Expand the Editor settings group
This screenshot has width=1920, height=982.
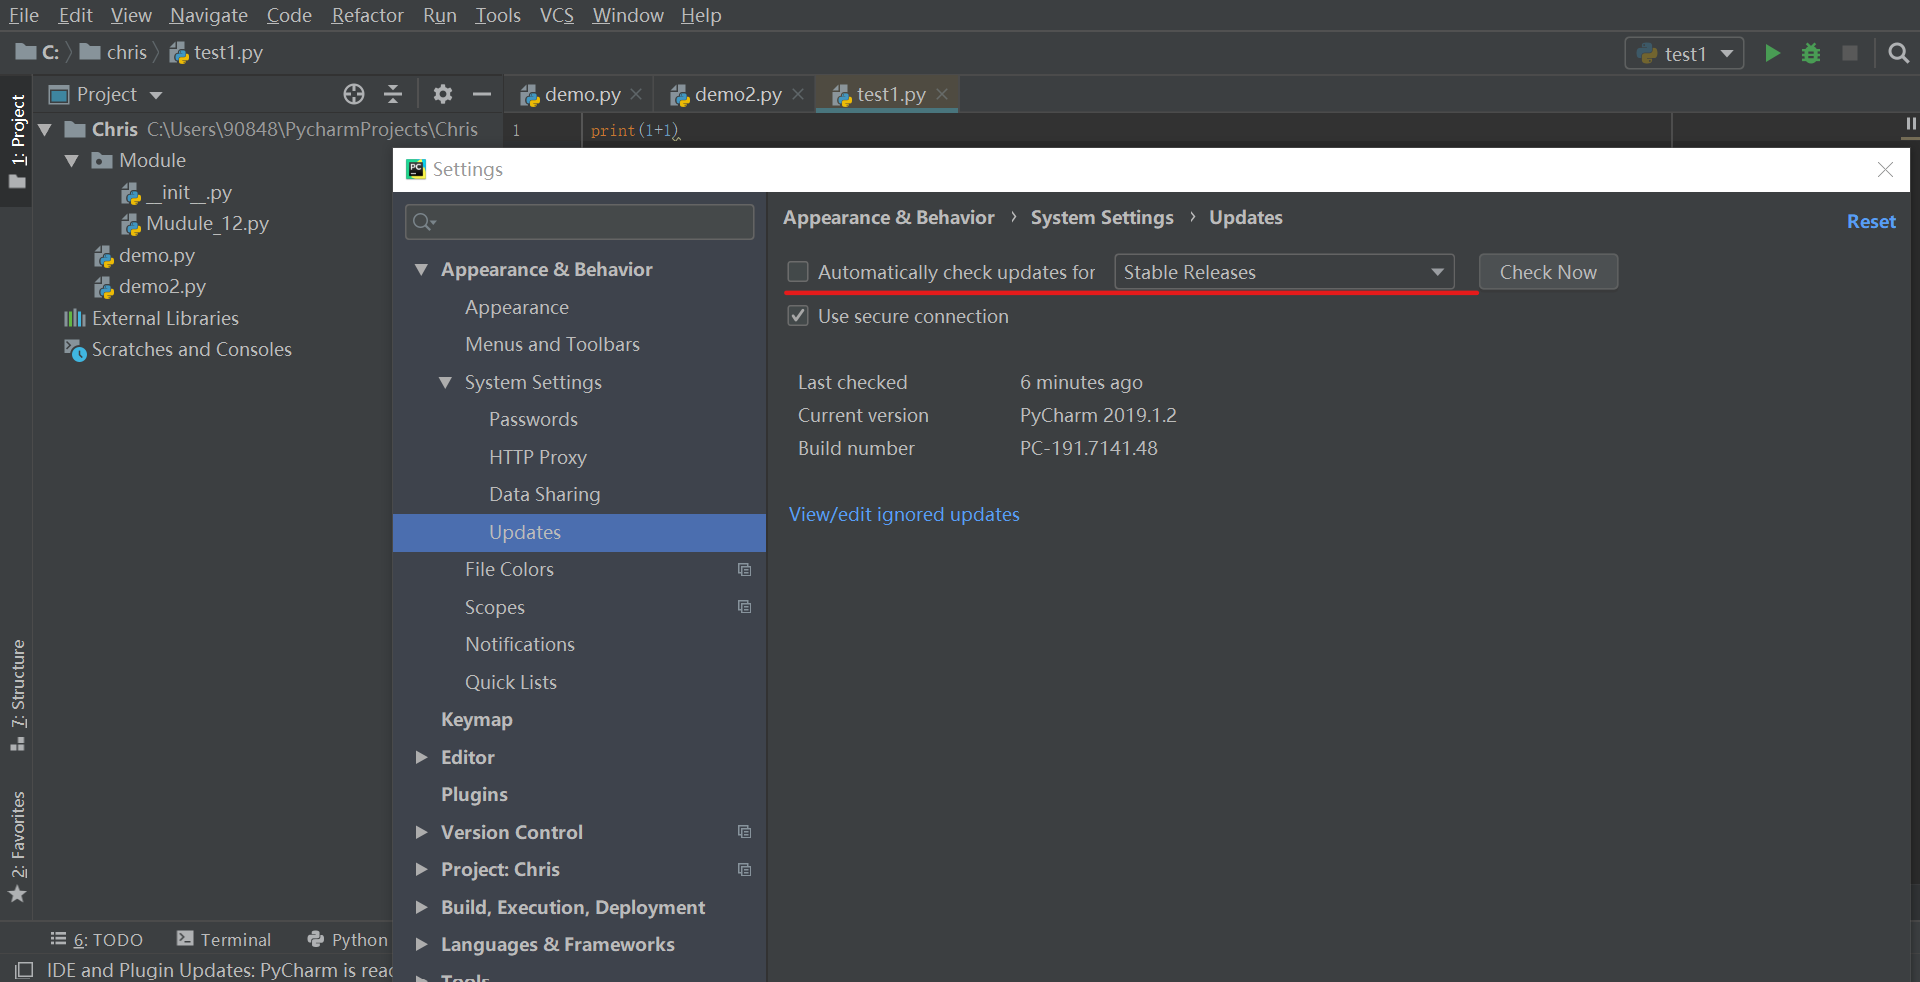pyautogui.click(x=422, y=757)
